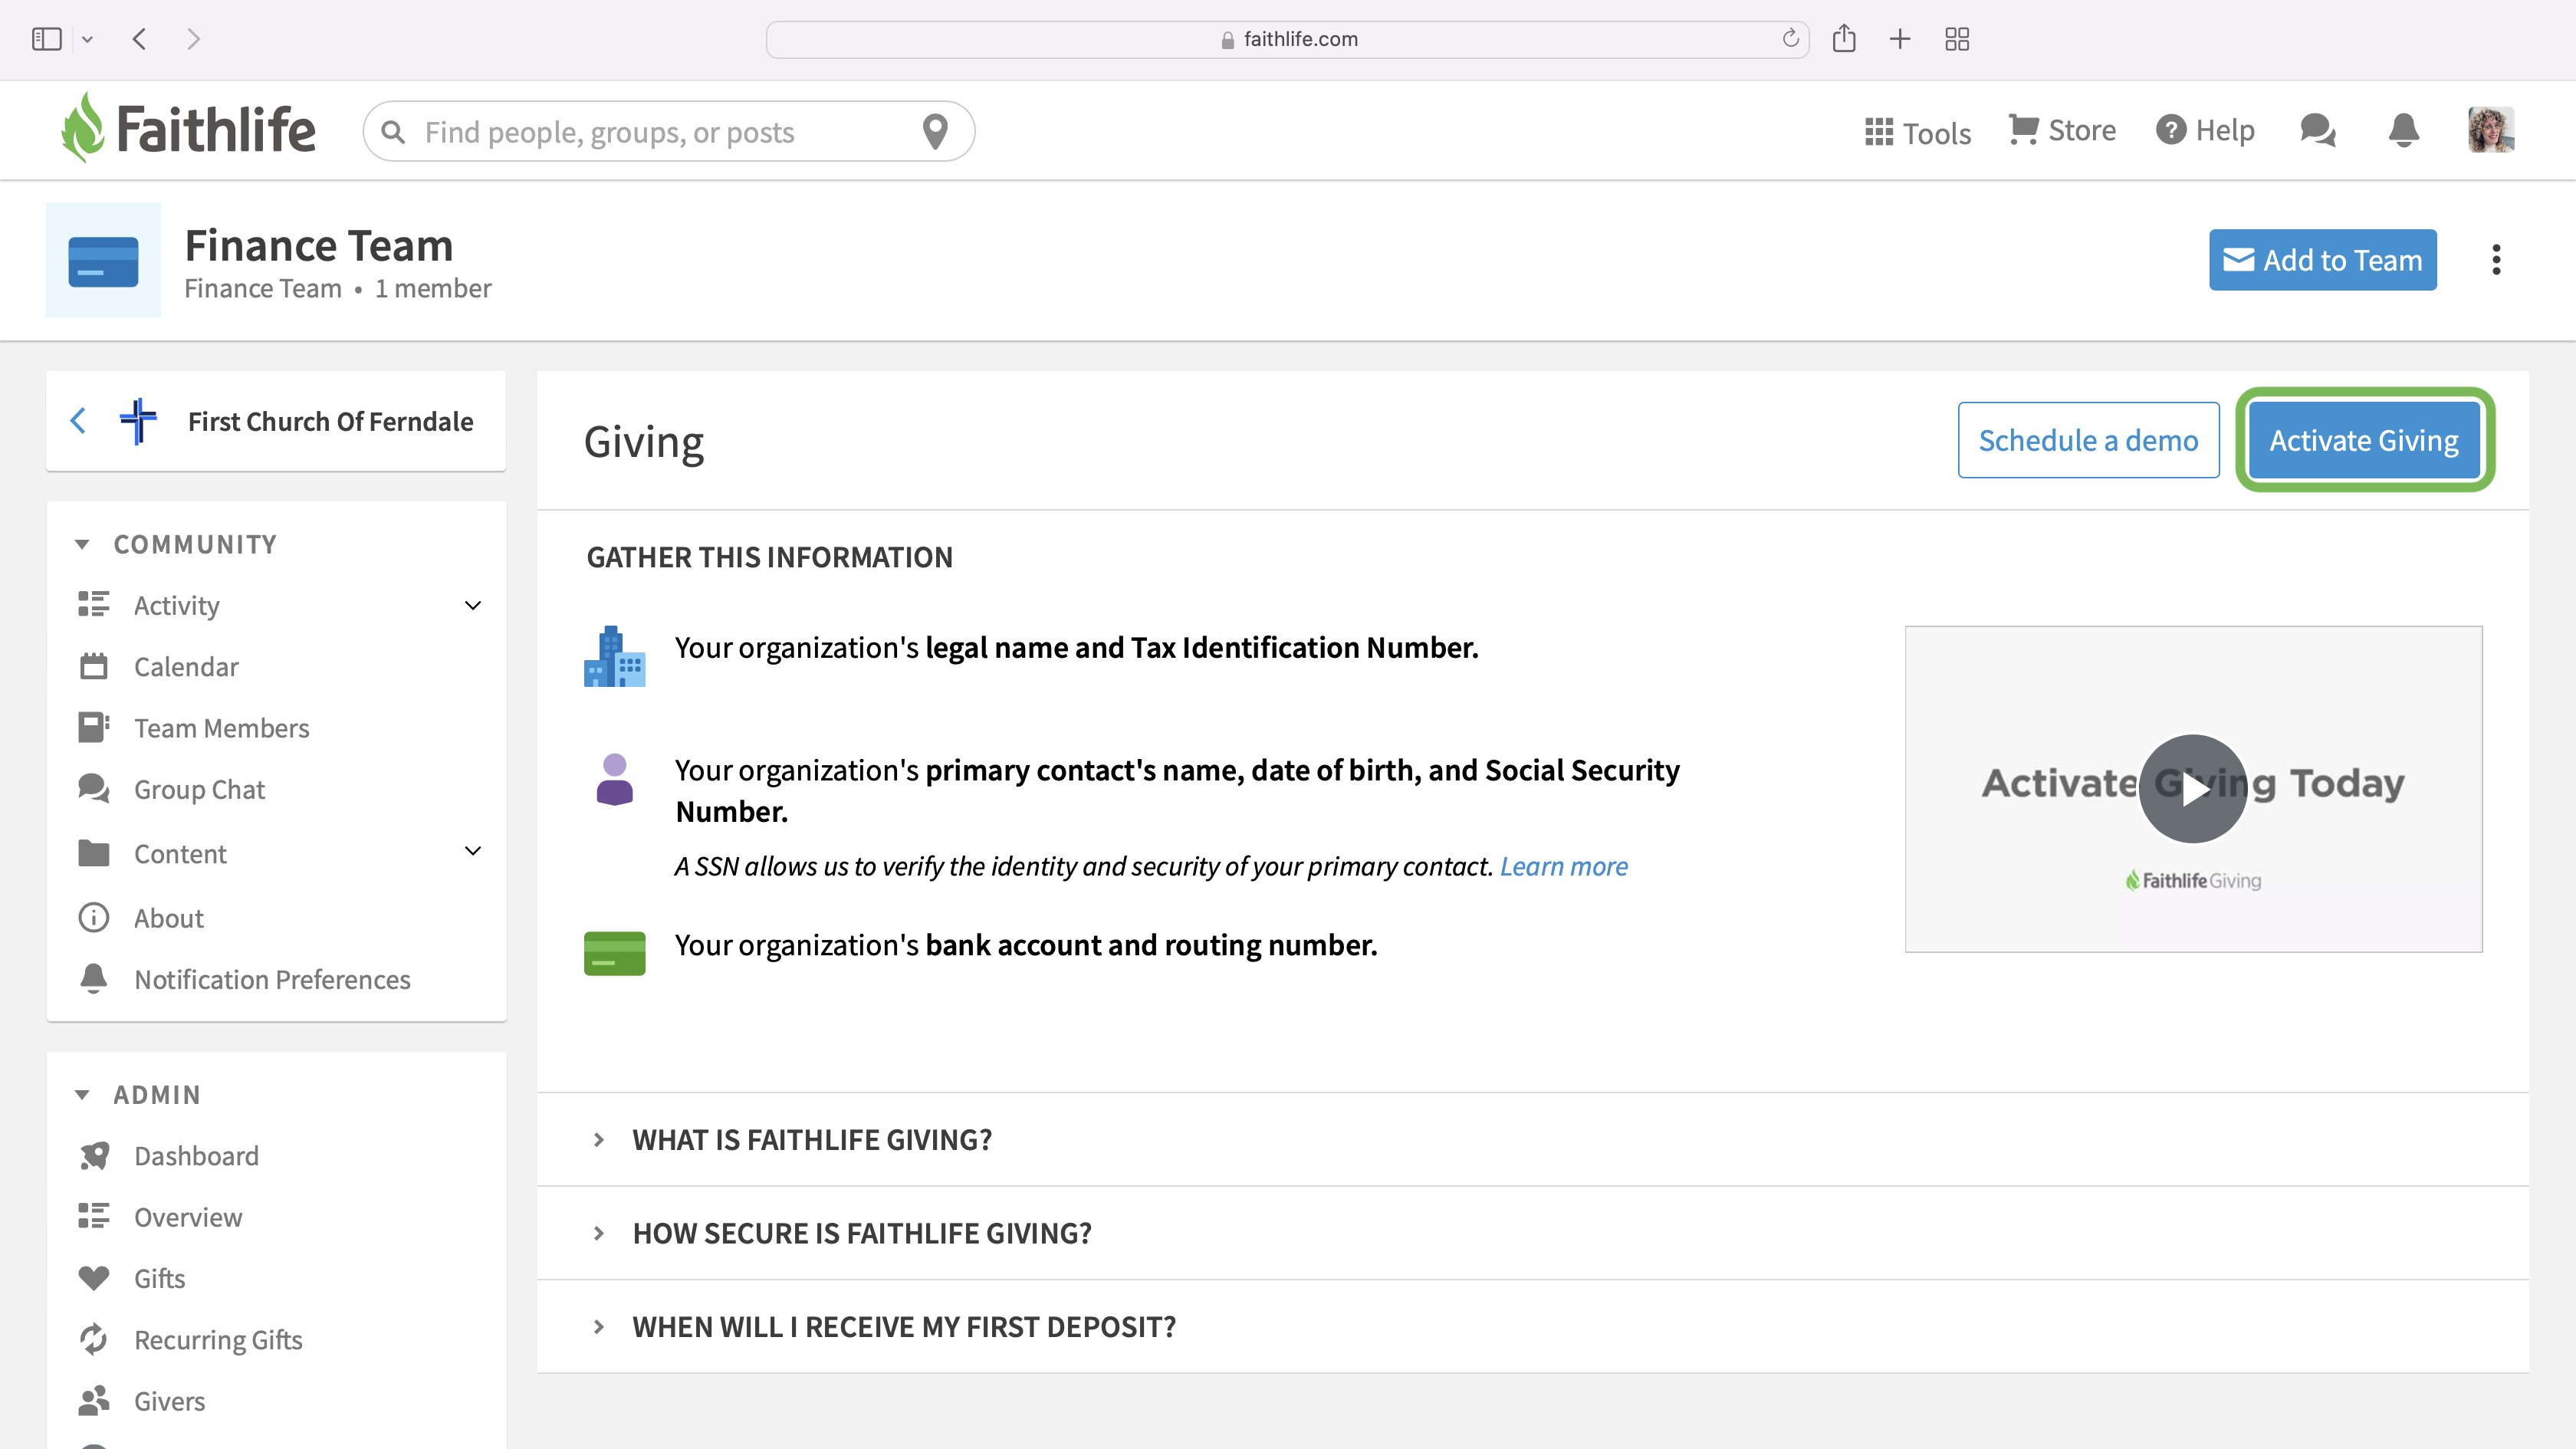The width and height of the screenshot is (2576, 1449).
Task: Open messages chat bubble icon
Action: (x=2317, y=130)
